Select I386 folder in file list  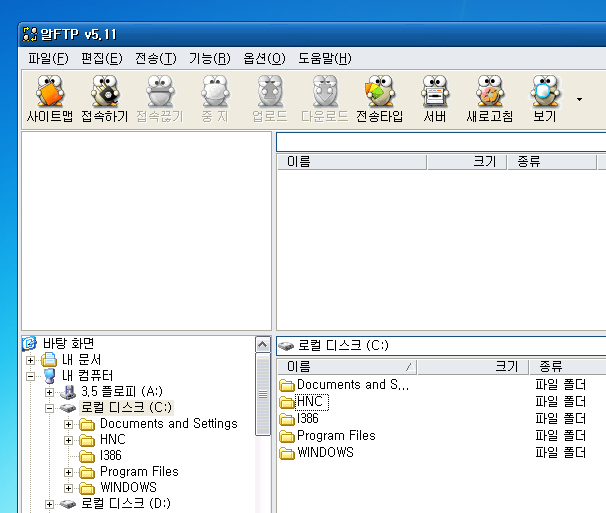point(308,418)
